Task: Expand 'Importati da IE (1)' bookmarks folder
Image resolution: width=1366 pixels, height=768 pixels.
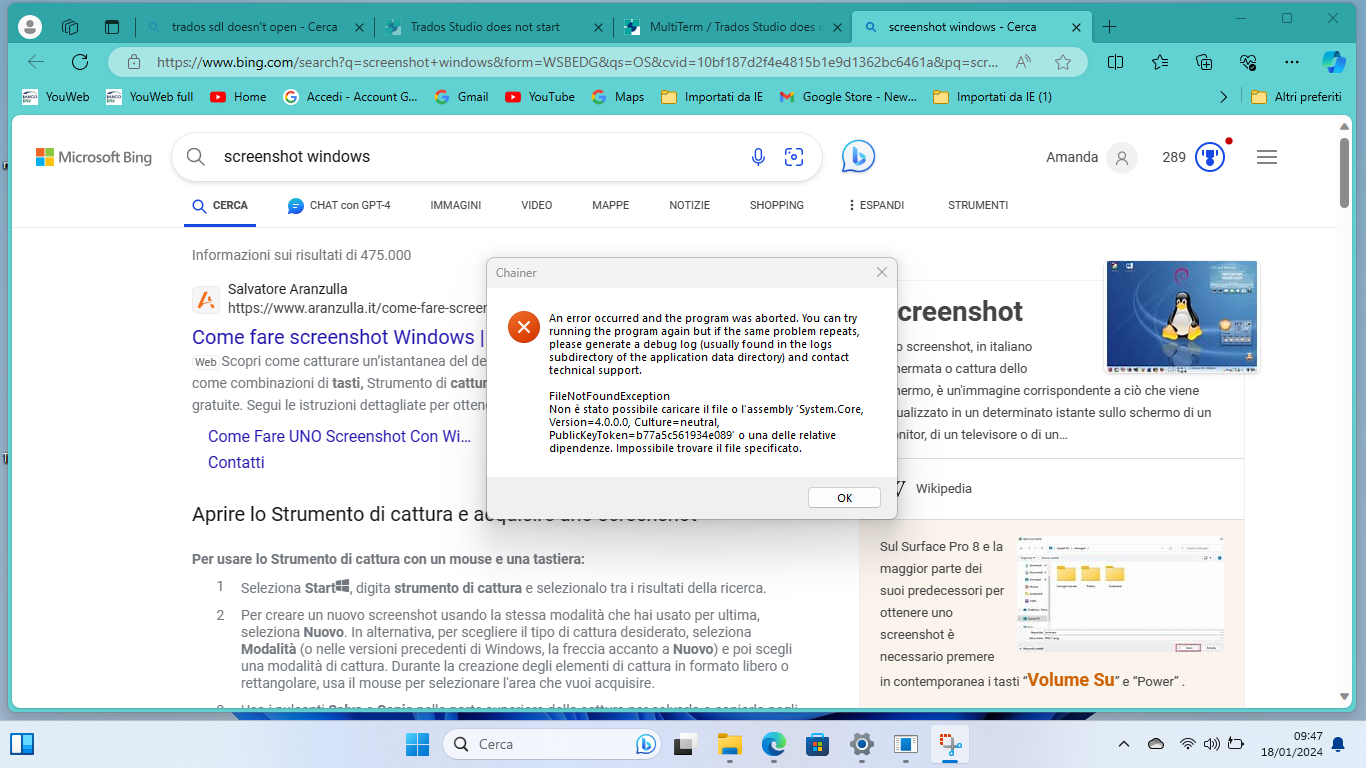Action: (992, 97)
